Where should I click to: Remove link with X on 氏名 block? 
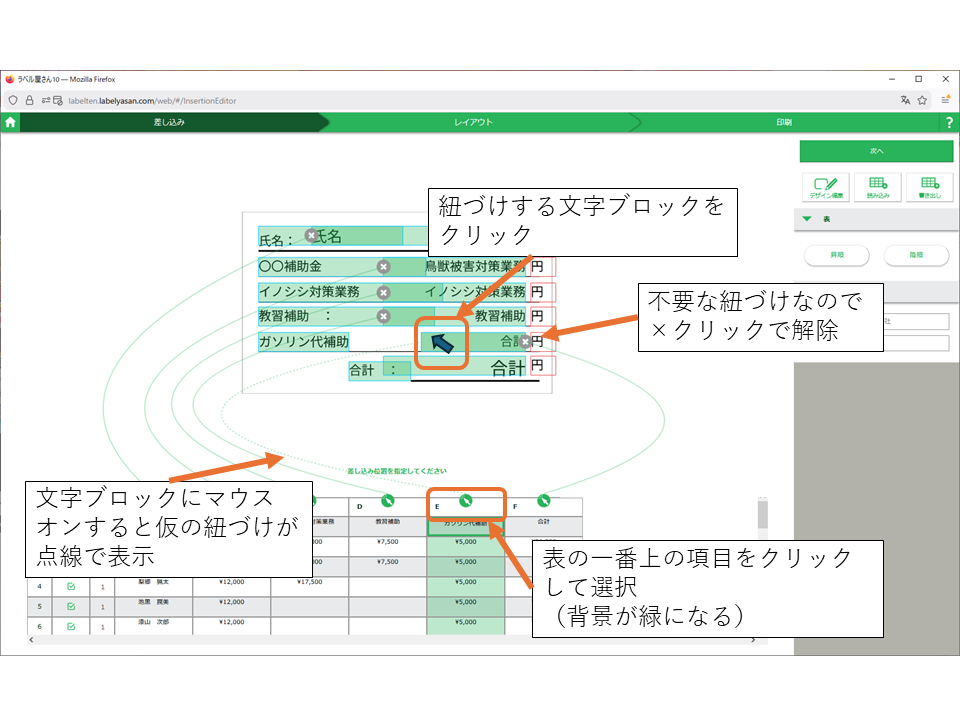(311, 236)
